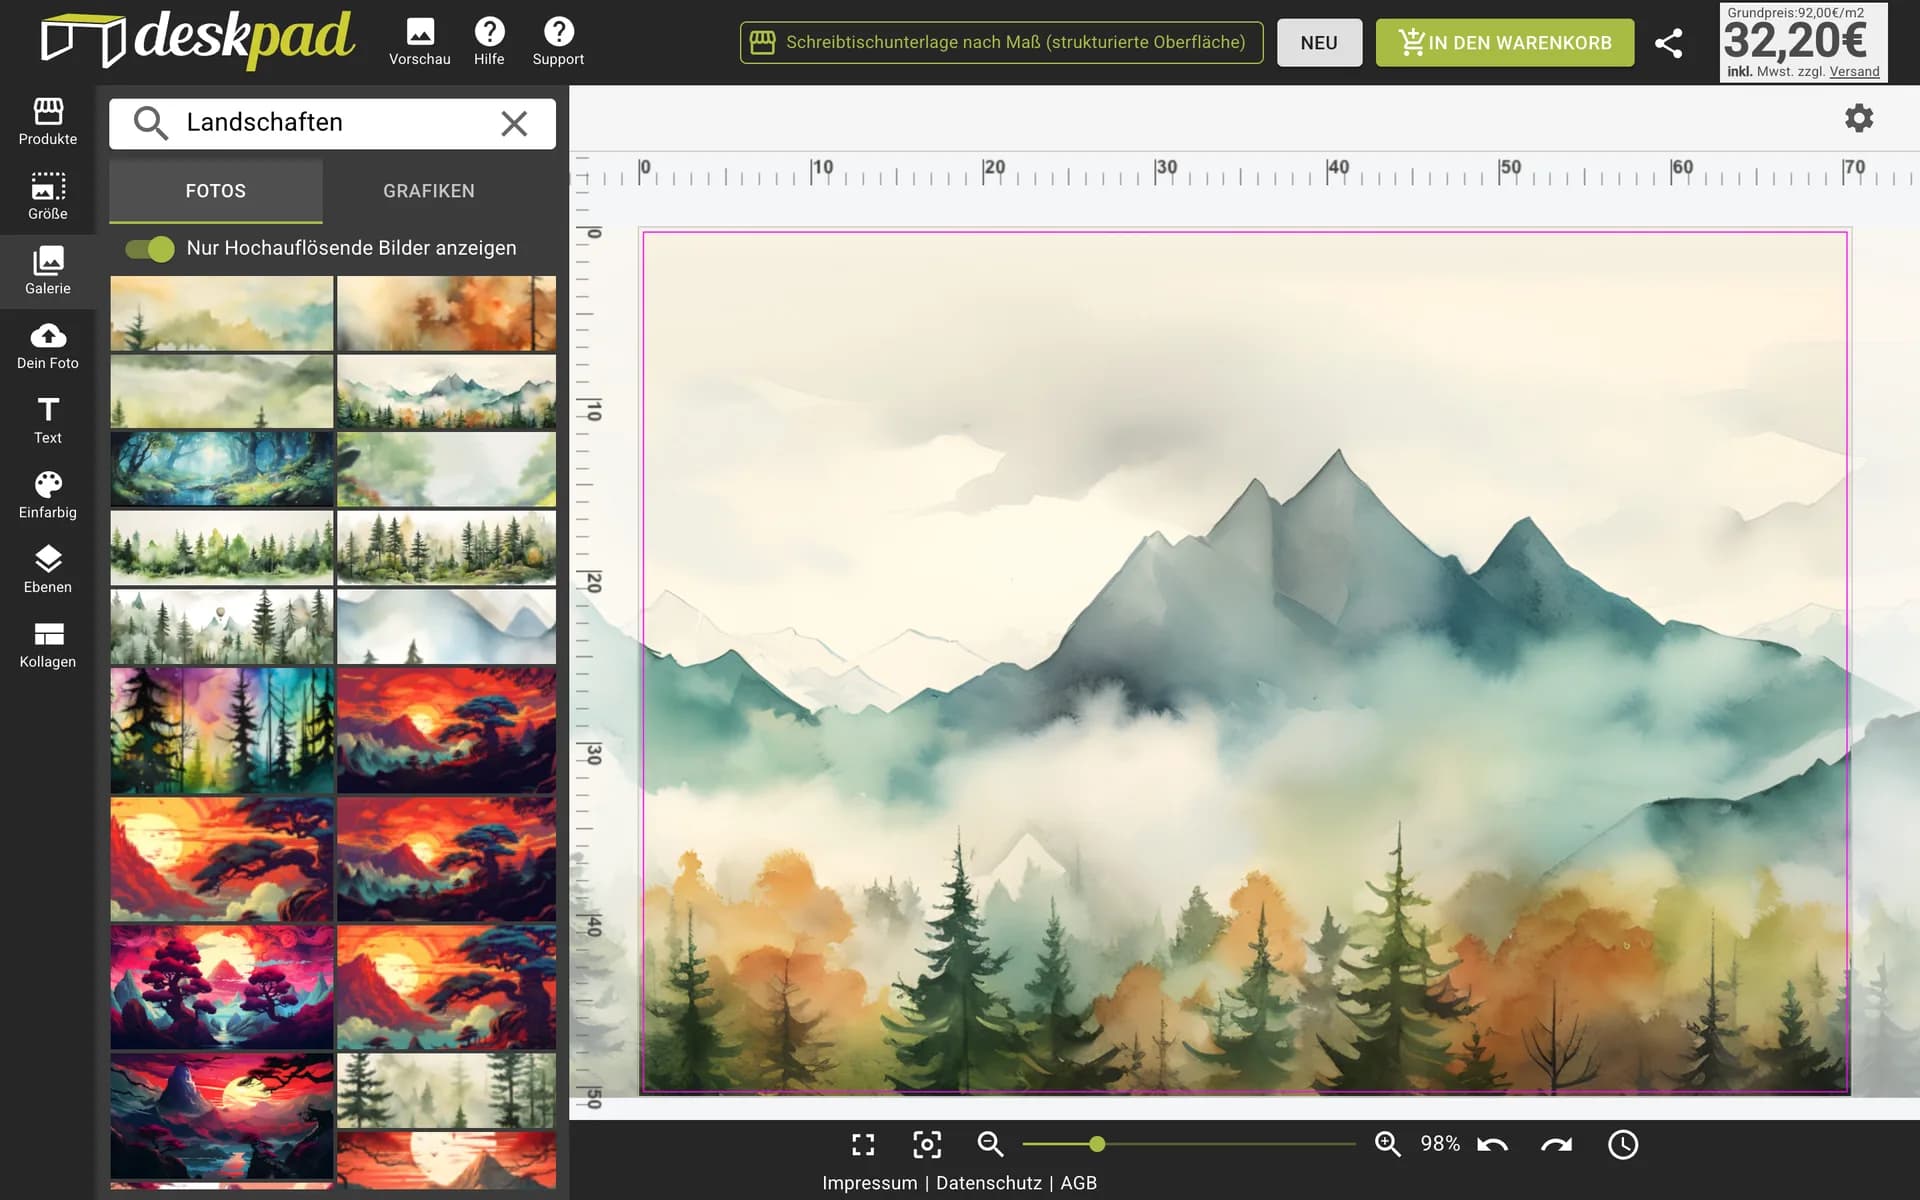The width and height of the screenshot is (1920, 1200).
Task: Click the fullscreen icon in bottom bar
Action: [x=863, y=1144]
